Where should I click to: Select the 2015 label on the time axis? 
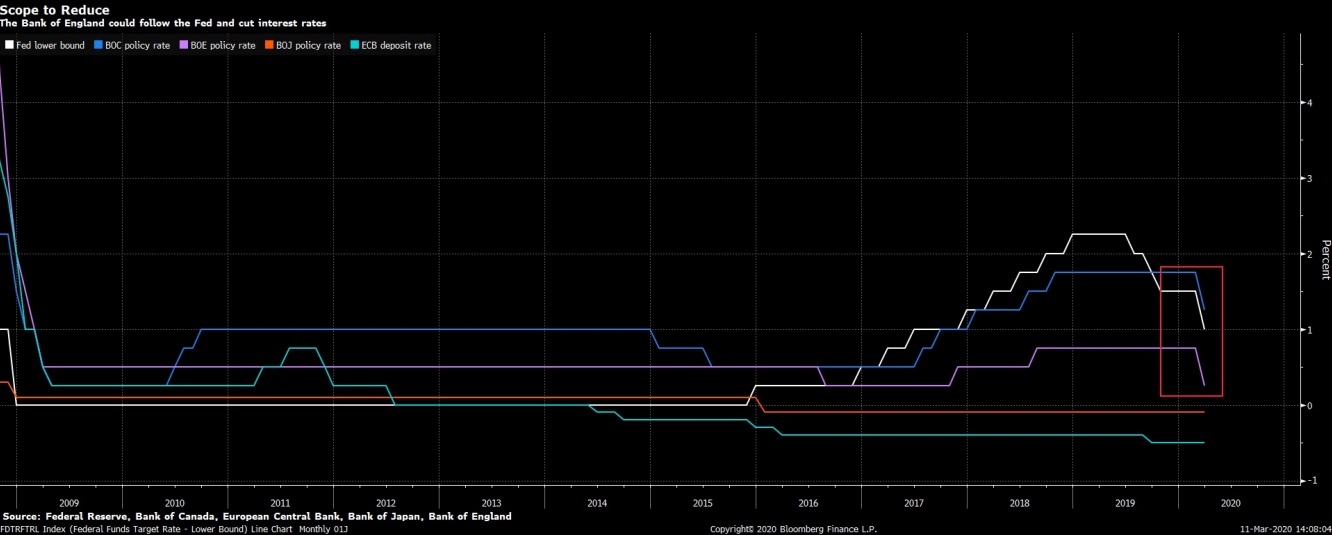pos(702,503)
